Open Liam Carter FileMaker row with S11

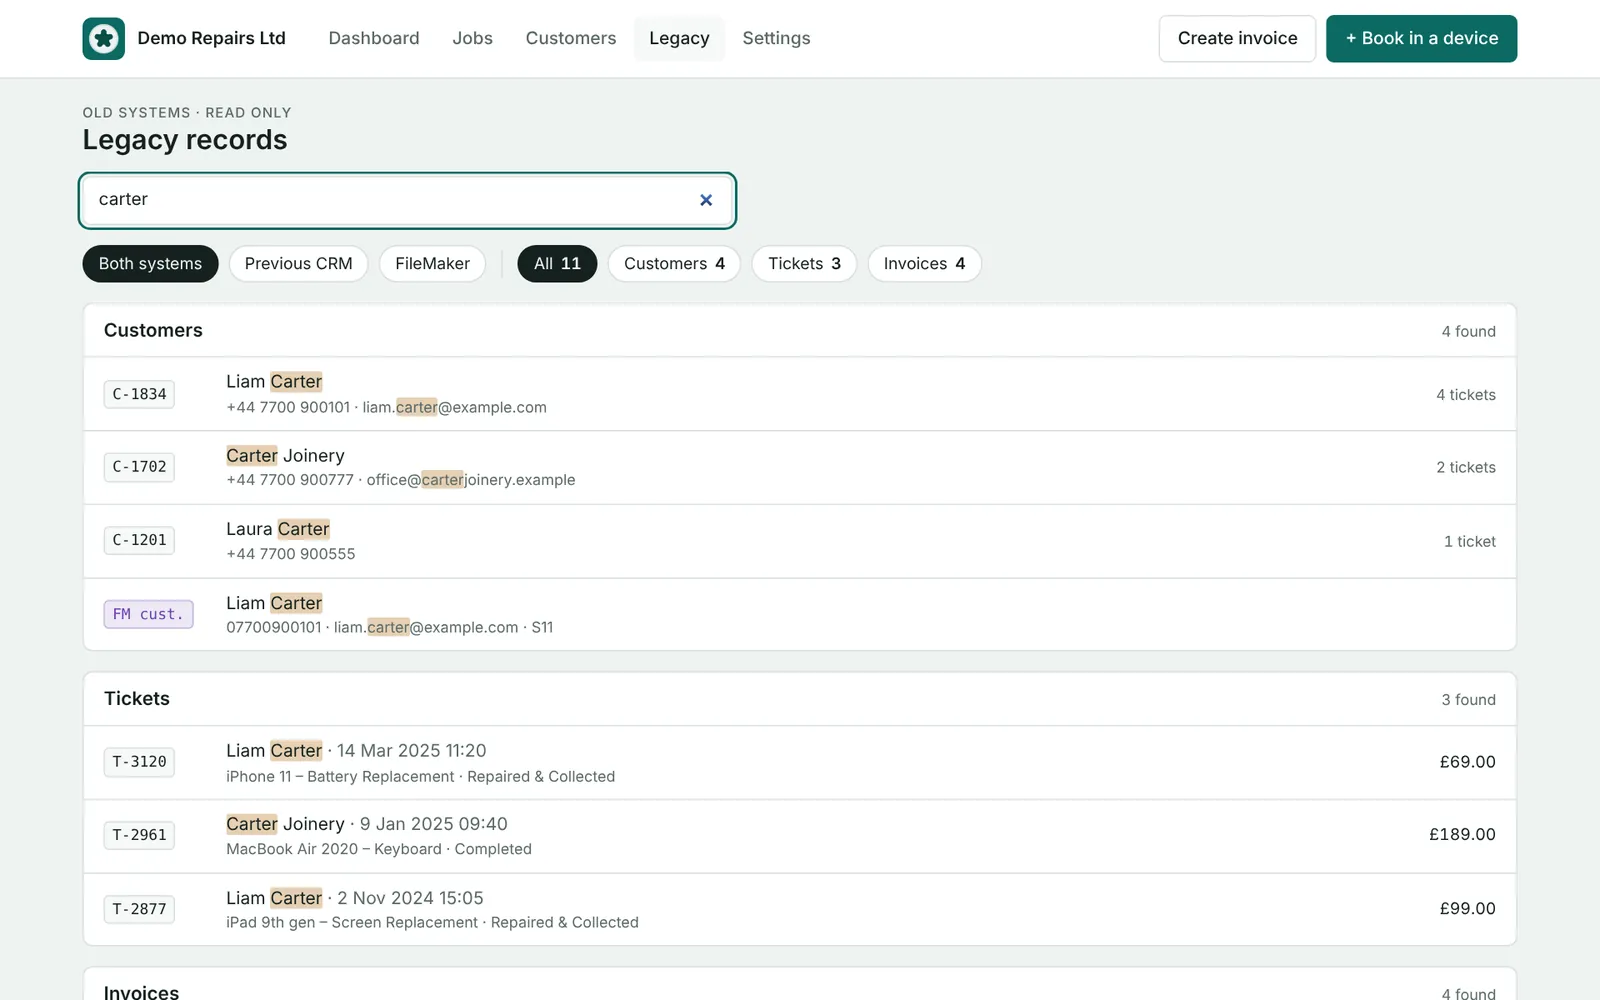click(799, 614)
